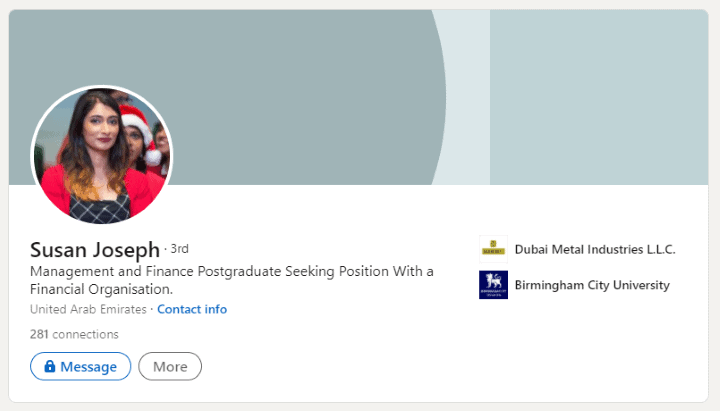Click the light blue right section of banner

599,97
